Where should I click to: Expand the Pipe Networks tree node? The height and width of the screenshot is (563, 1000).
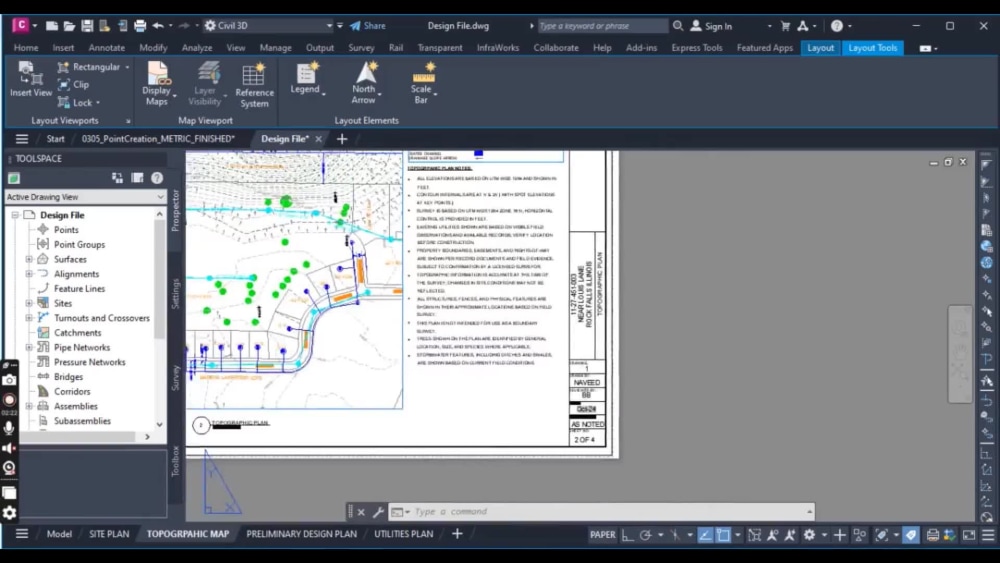tap(30, 348)
